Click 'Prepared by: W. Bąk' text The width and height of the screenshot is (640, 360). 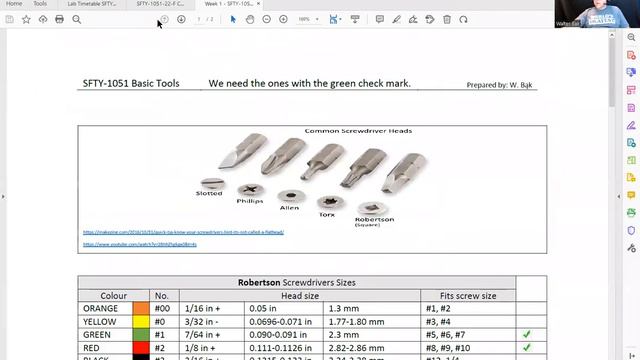point(499,85)
